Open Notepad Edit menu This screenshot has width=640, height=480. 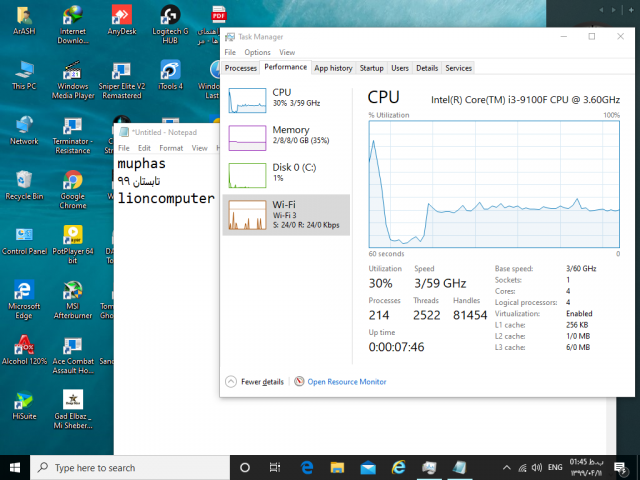coord(144,148)
